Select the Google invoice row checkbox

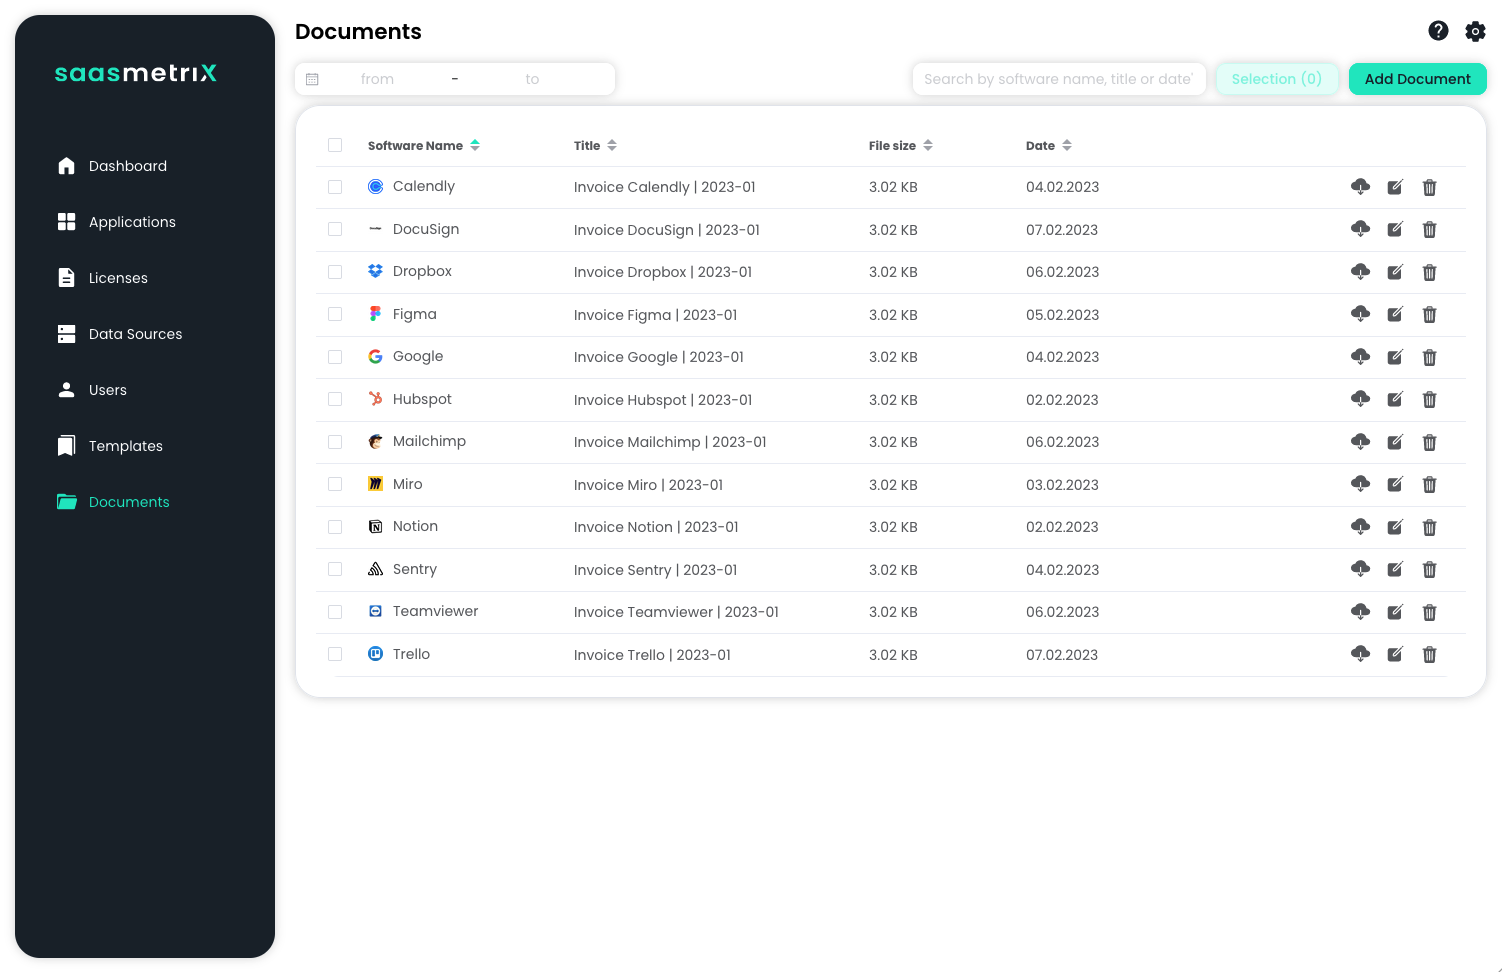[335, 357]
